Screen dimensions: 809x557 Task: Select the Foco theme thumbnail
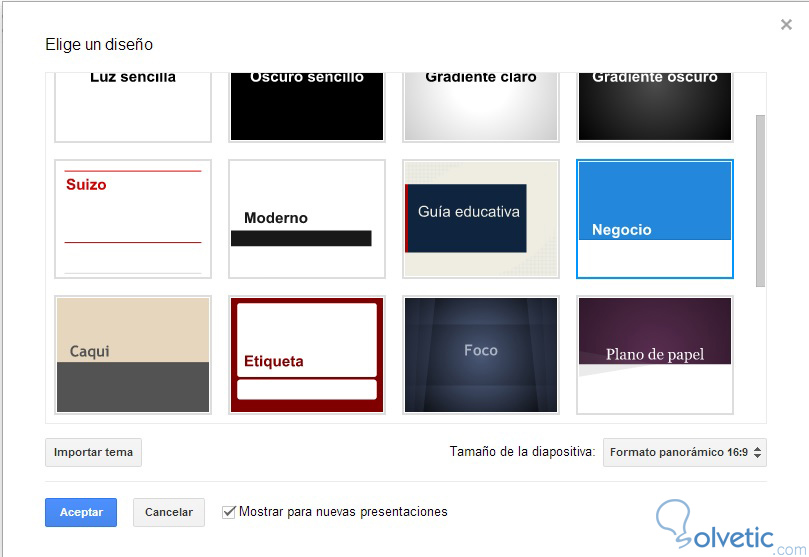(x=481, y=355)
